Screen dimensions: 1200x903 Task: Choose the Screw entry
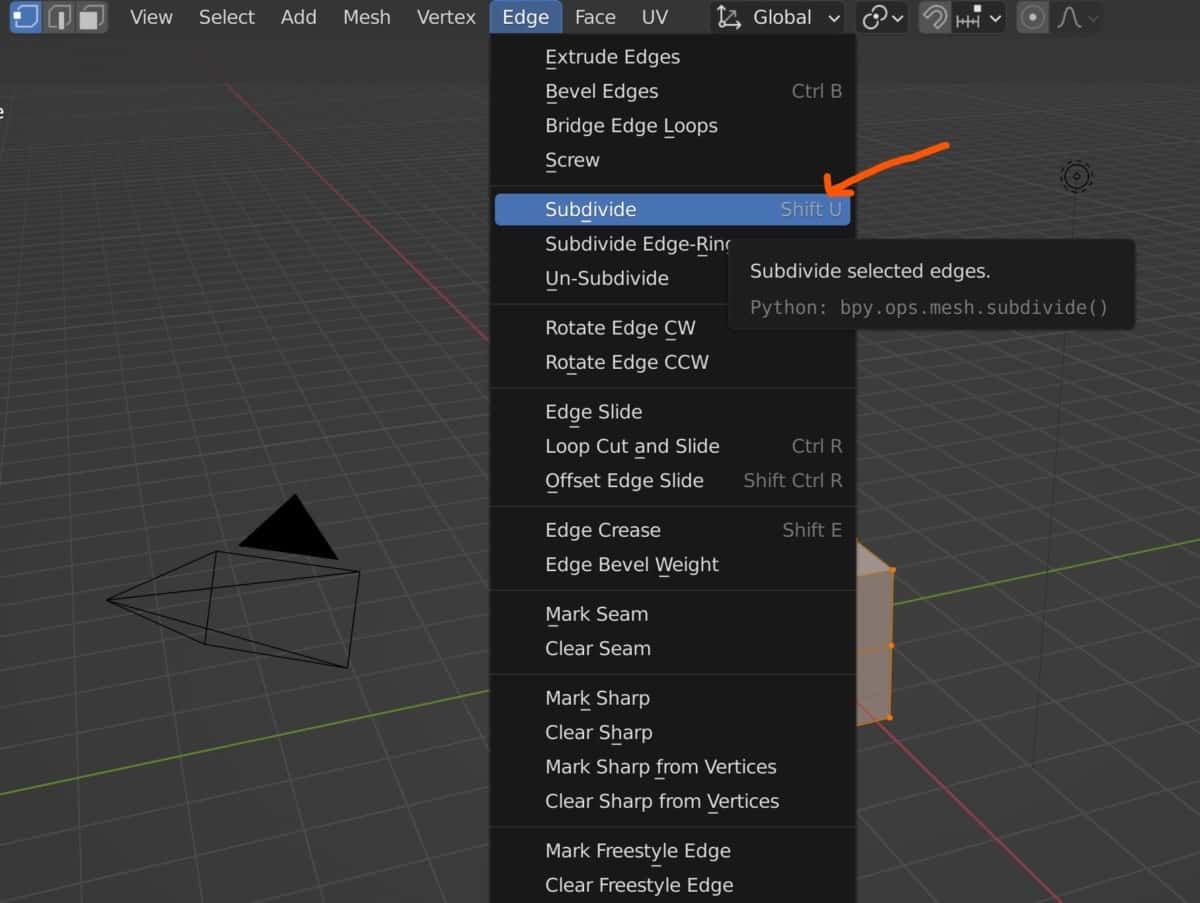(x=672, y=160)
